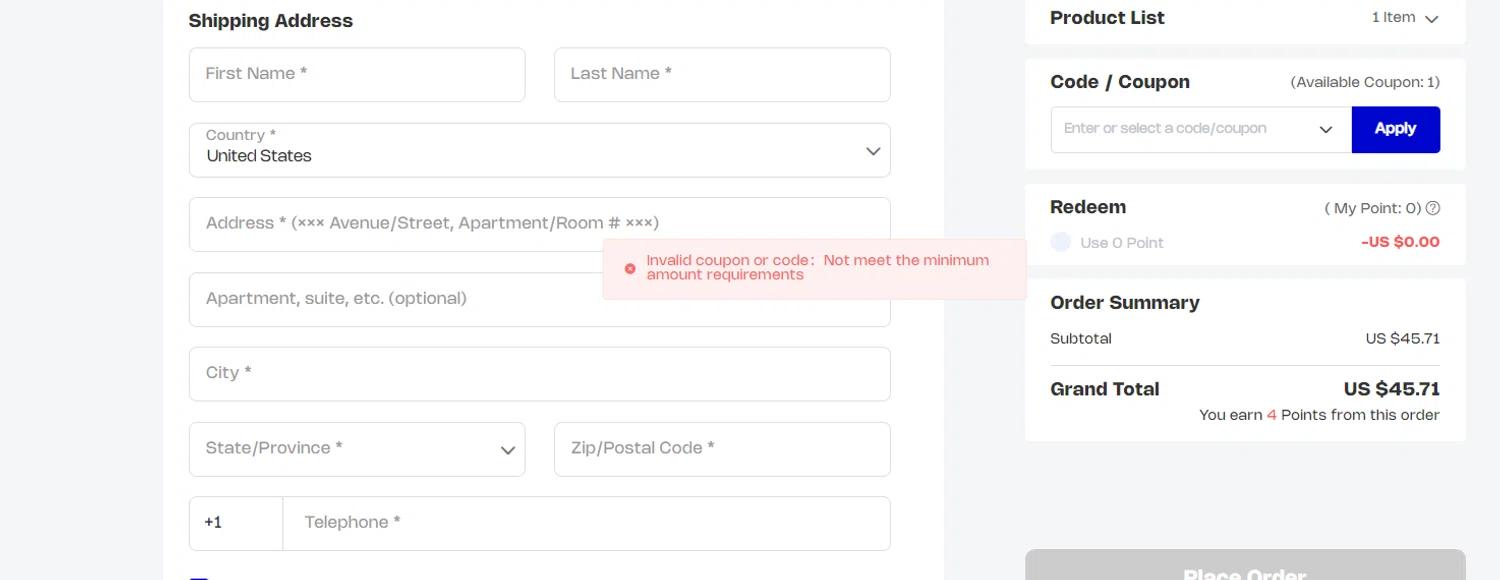Focus the Zip/Postal Code field
This screenshot has height=580, width=1500.
722,449
